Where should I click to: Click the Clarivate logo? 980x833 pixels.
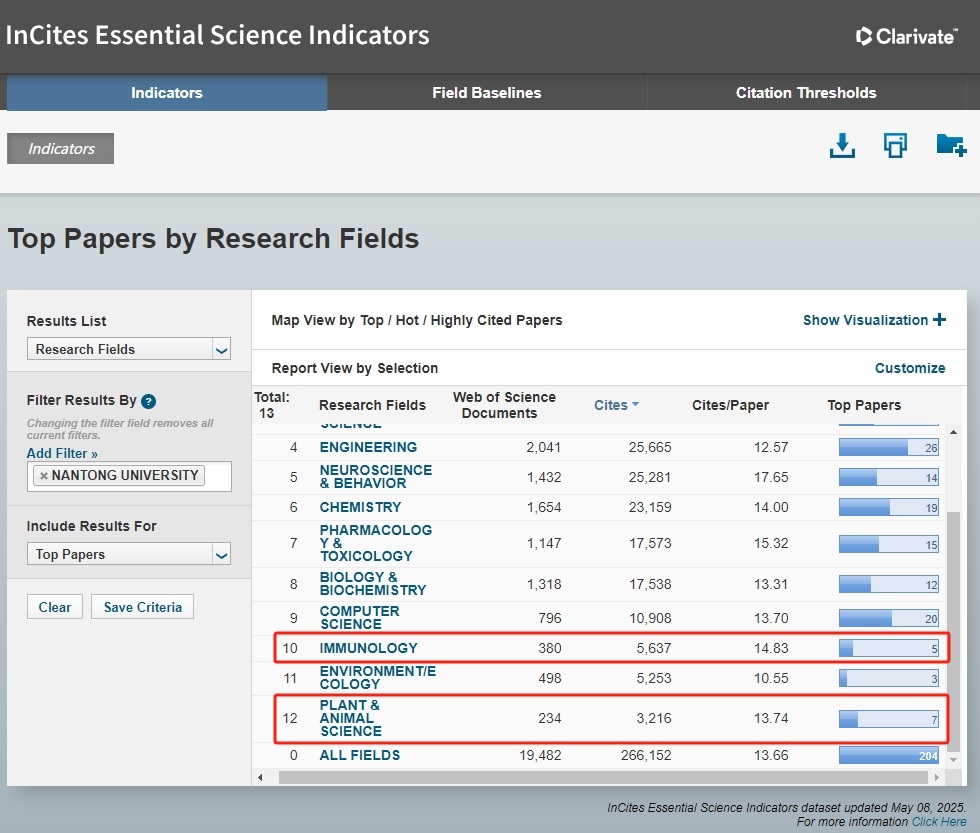[907, 37]
